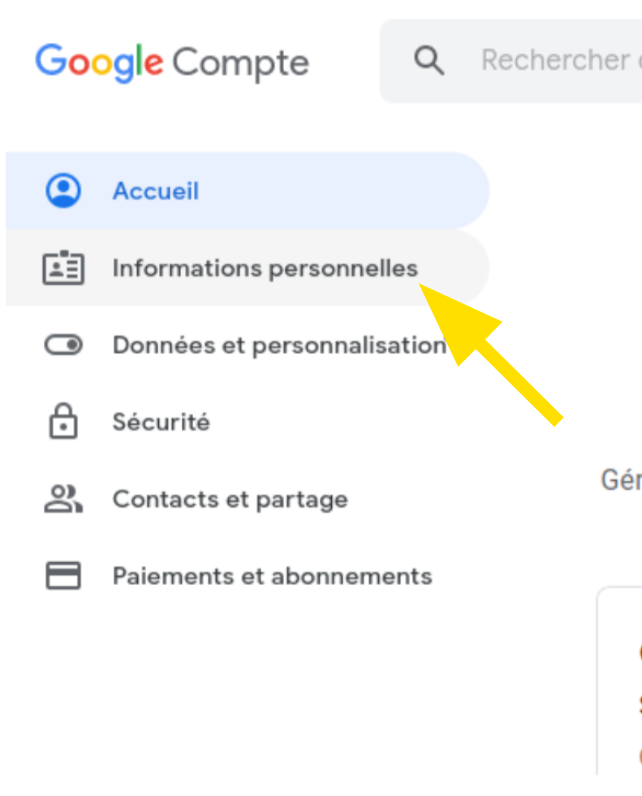This screenshot has height=796, width=642.
Task: Click the ID card icon for Informations personnelles
Action: click(63, 268)
